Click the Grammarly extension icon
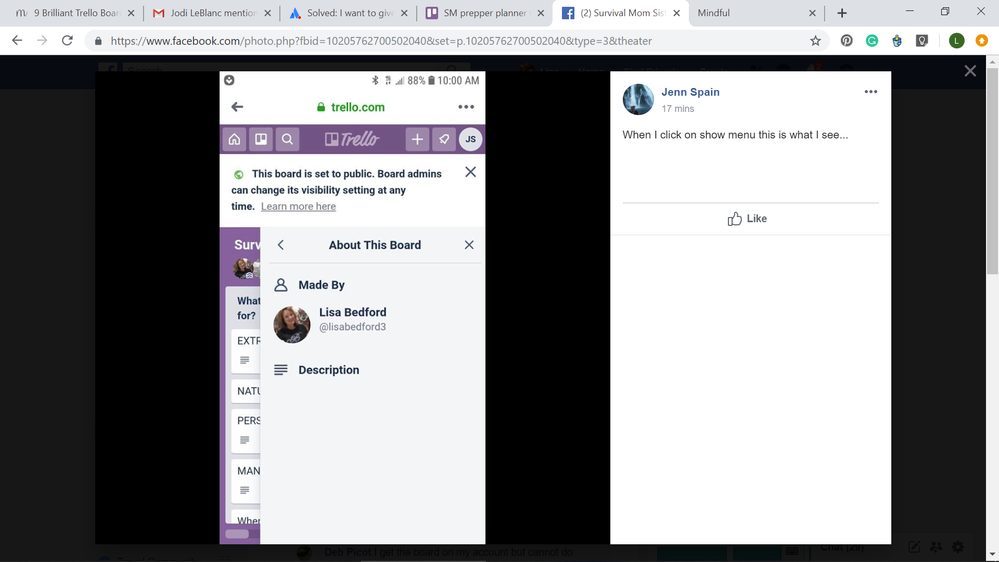The image size is (999, 562). (x=872, y=41)
